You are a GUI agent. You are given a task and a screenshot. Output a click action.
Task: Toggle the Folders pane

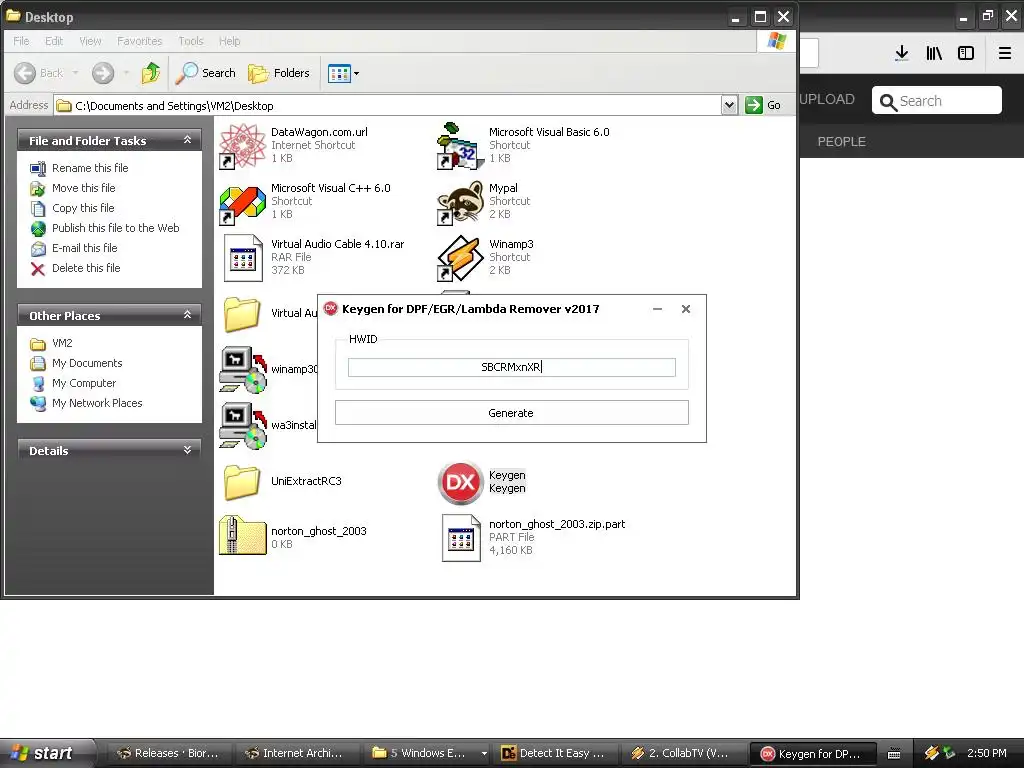[x=279, y=73]
